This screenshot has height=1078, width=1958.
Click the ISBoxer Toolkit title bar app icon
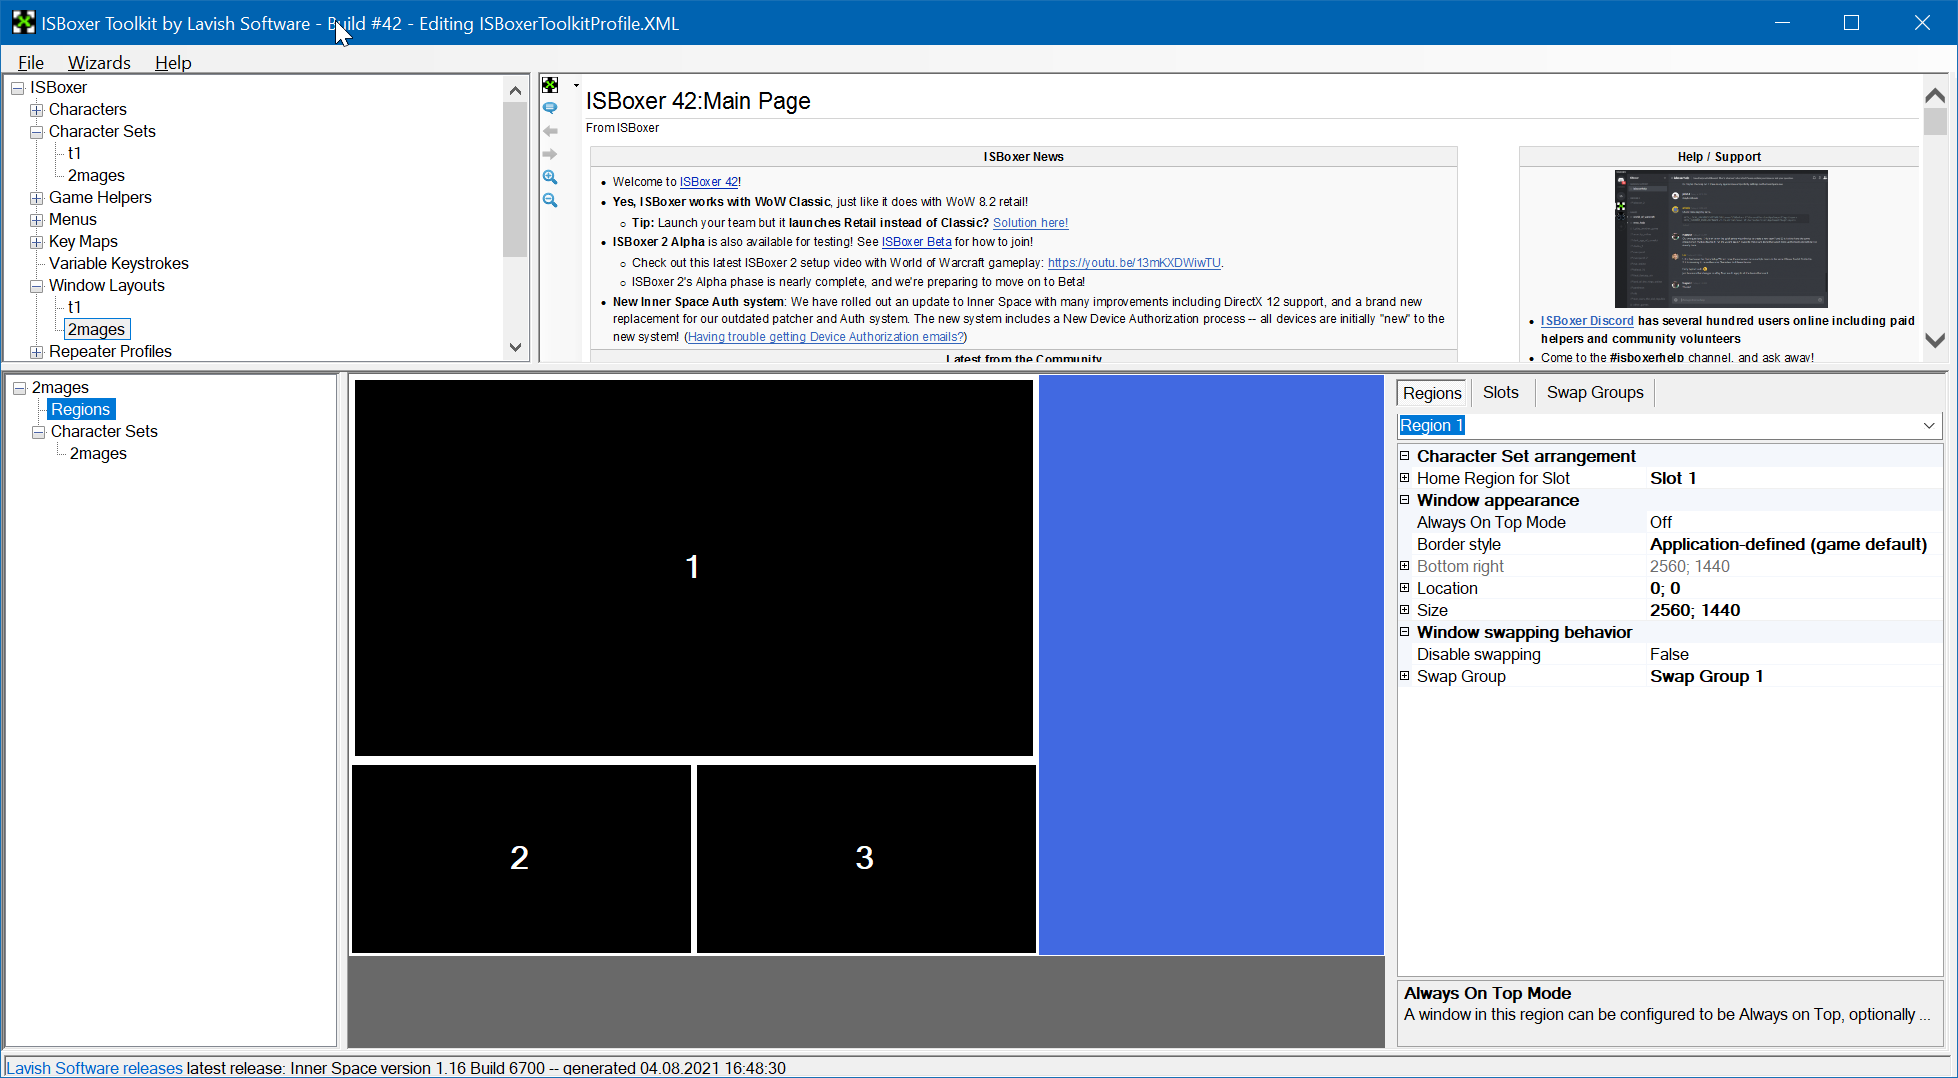(x=23, y=22)
